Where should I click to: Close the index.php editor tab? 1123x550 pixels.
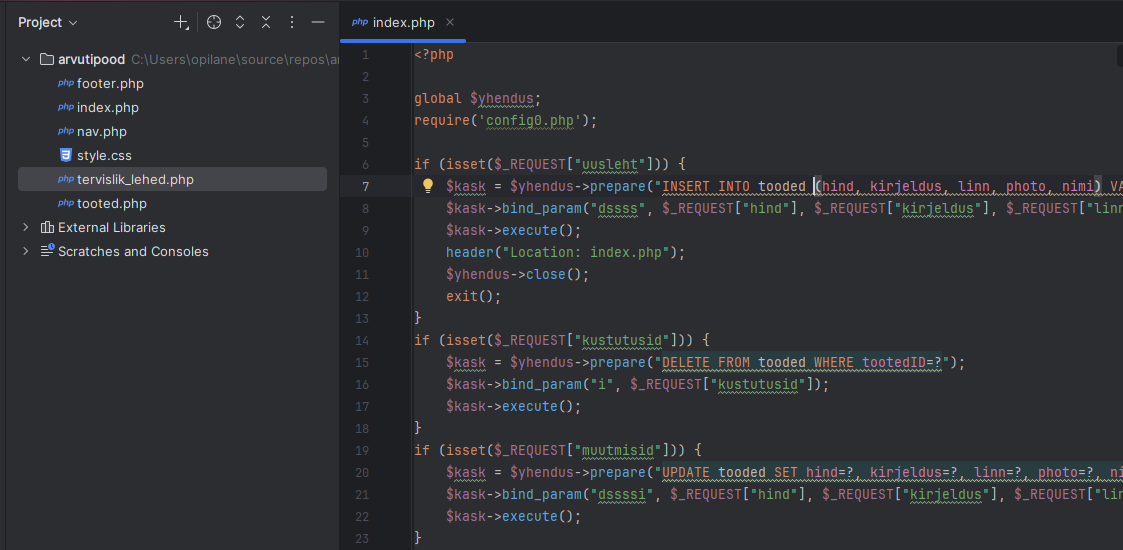450,22
